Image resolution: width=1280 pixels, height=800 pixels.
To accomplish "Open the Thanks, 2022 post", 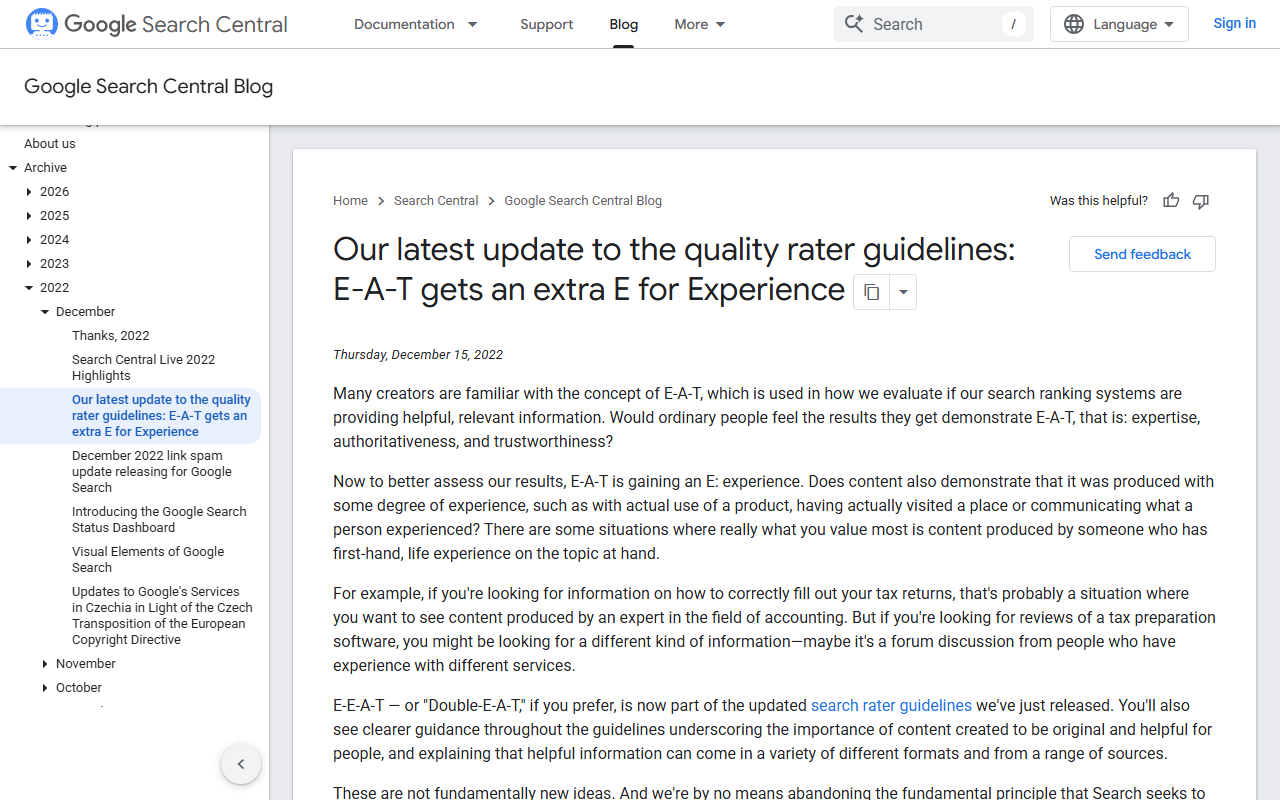I will click(111, 336).
